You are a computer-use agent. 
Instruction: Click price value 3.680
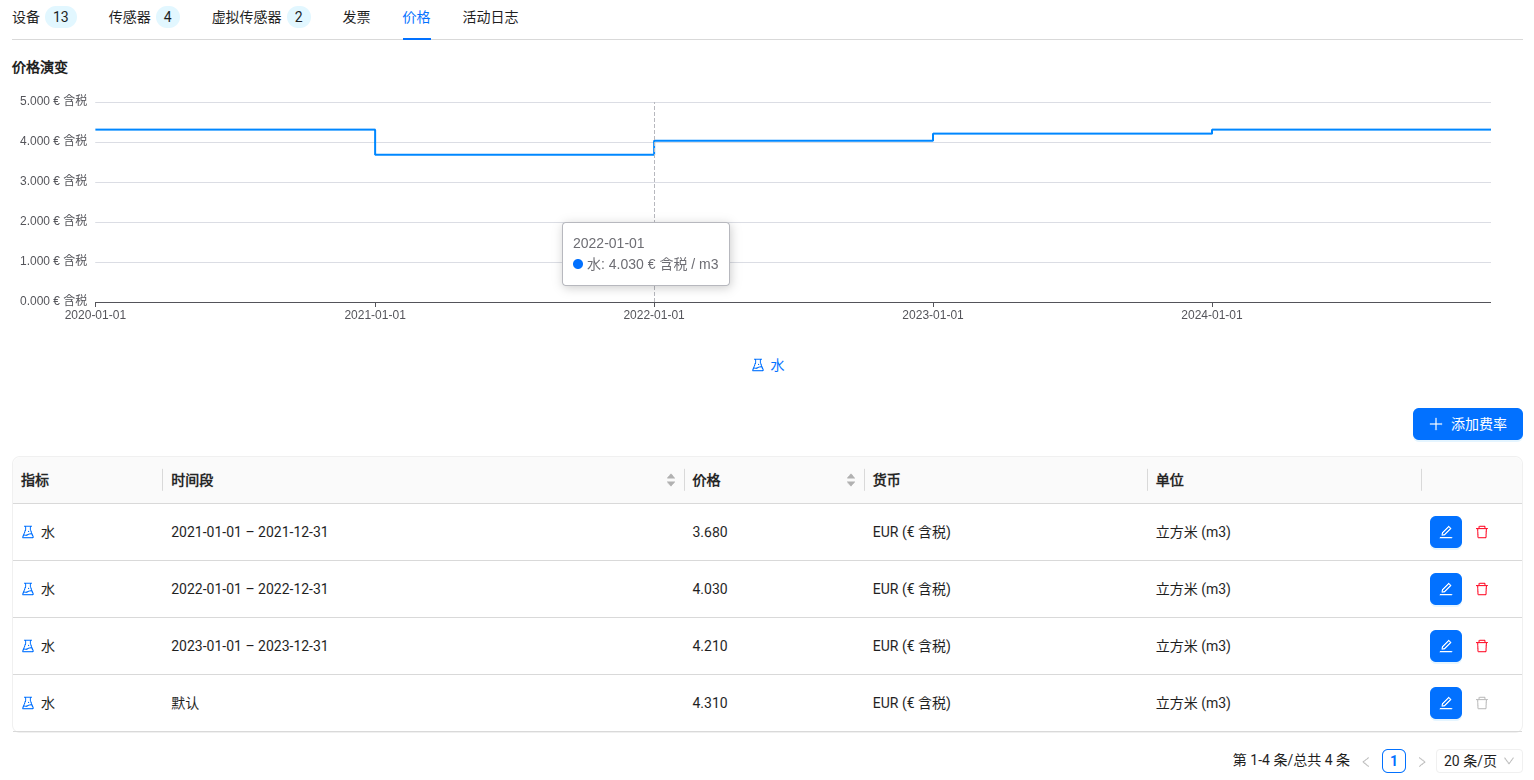coord(710,532)
